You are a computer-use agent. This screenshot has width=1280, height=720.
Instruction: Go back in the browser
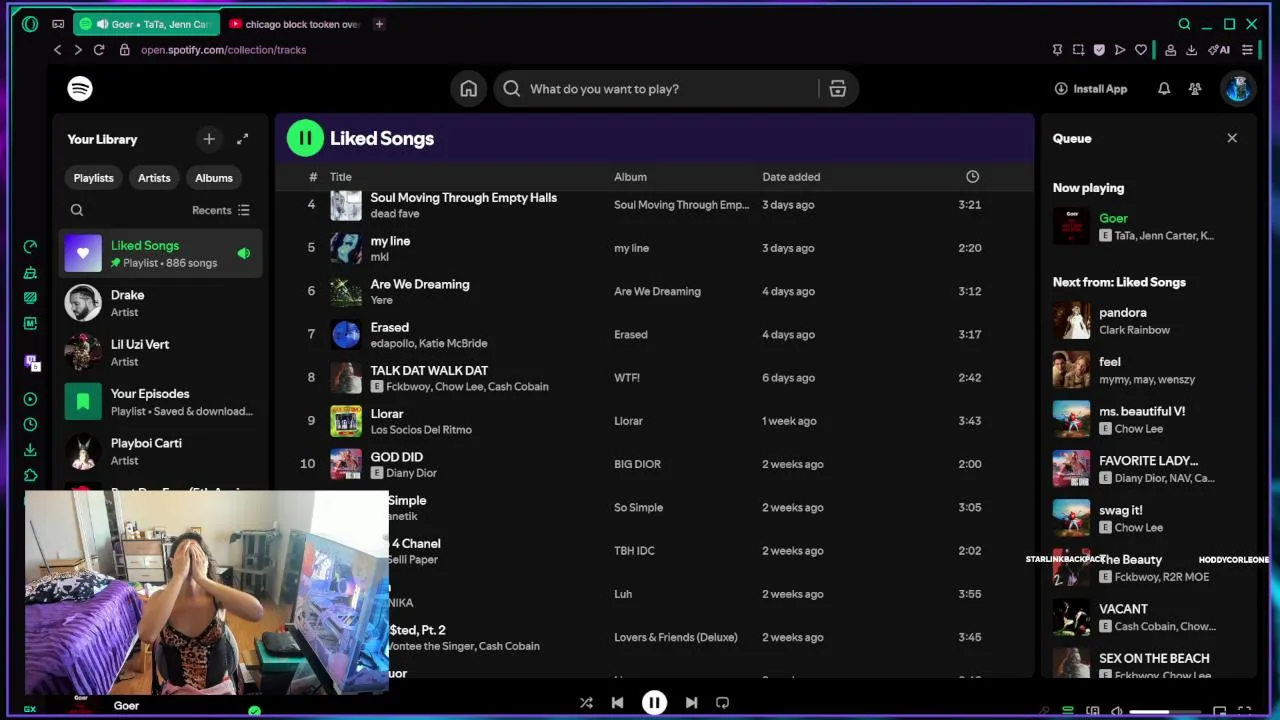click(58, 50)
